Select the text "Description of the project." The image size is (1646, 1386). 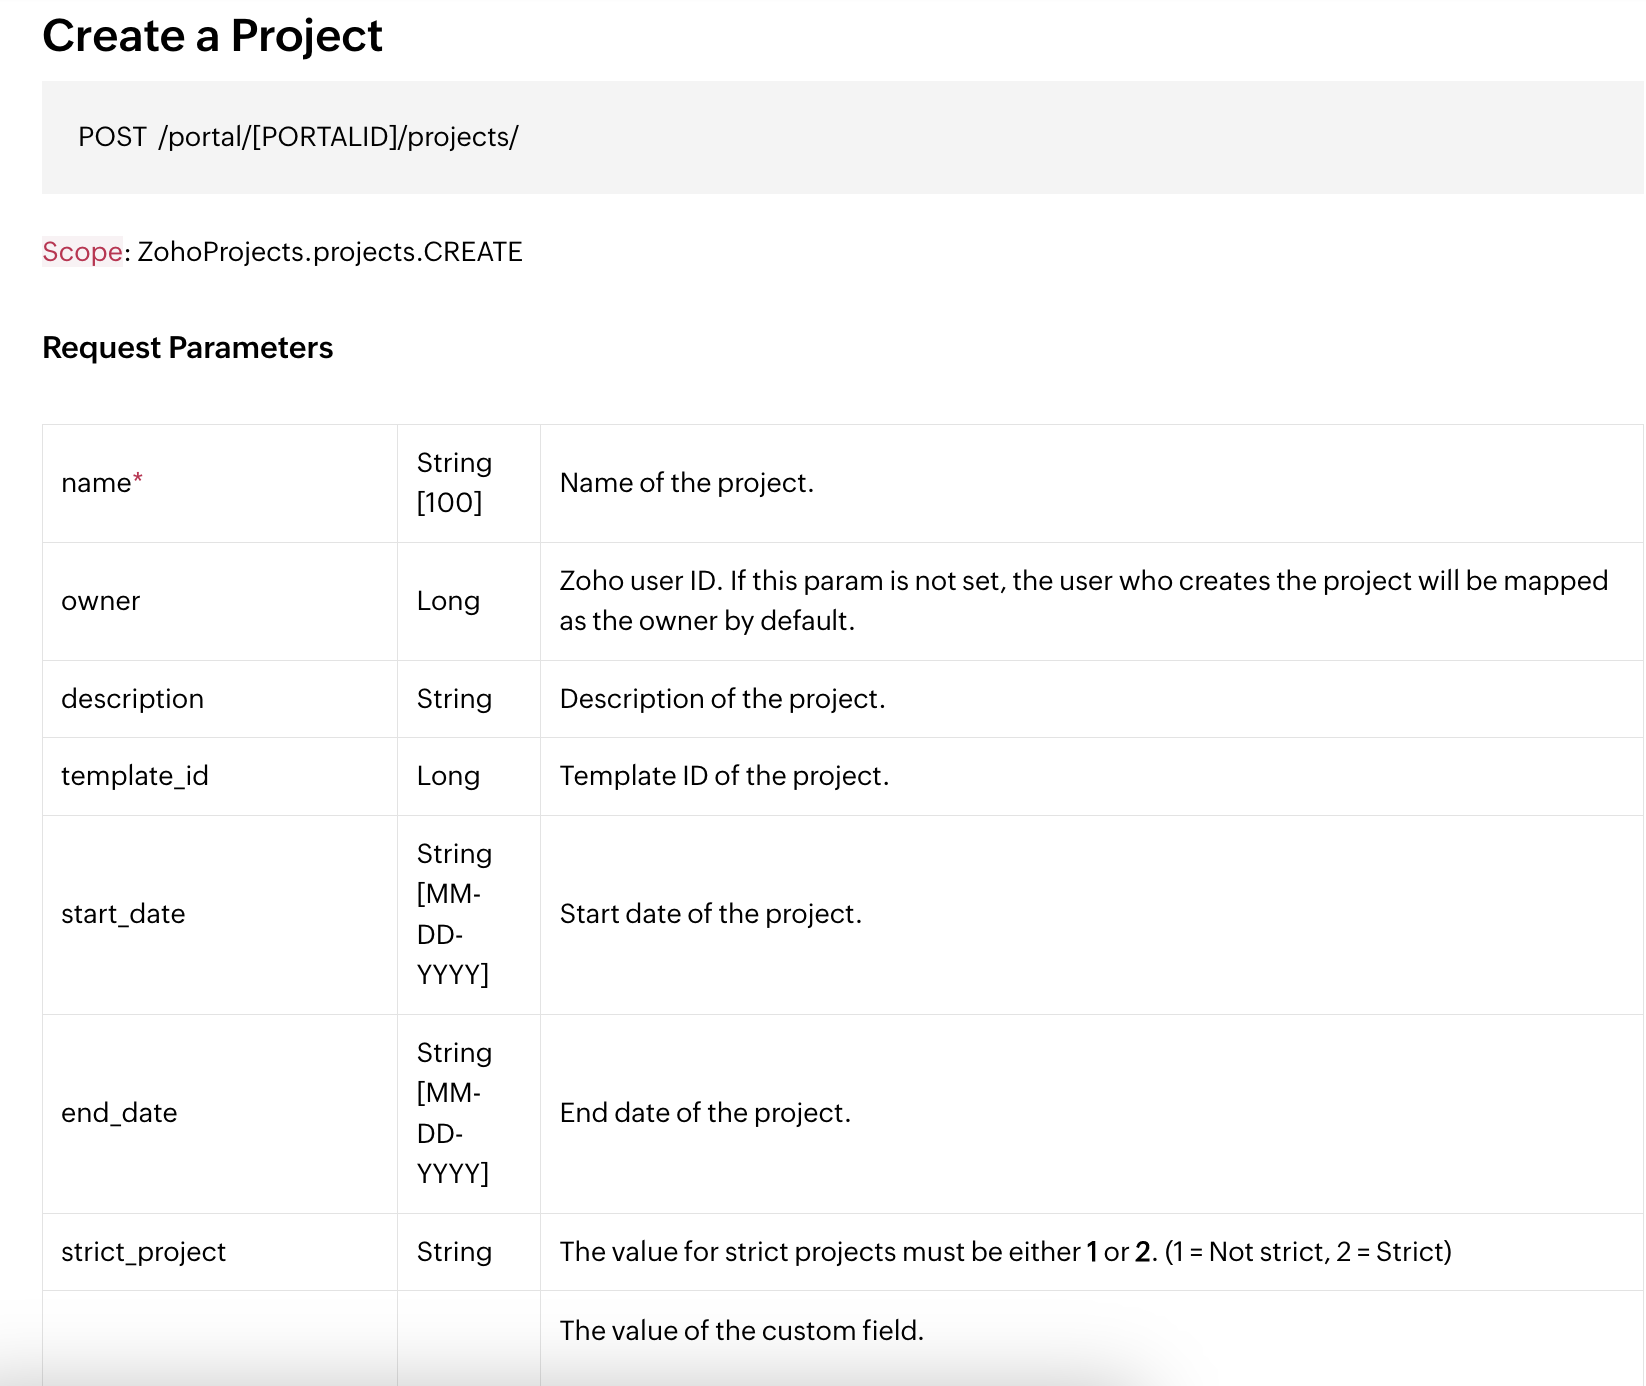click(723, 699)
